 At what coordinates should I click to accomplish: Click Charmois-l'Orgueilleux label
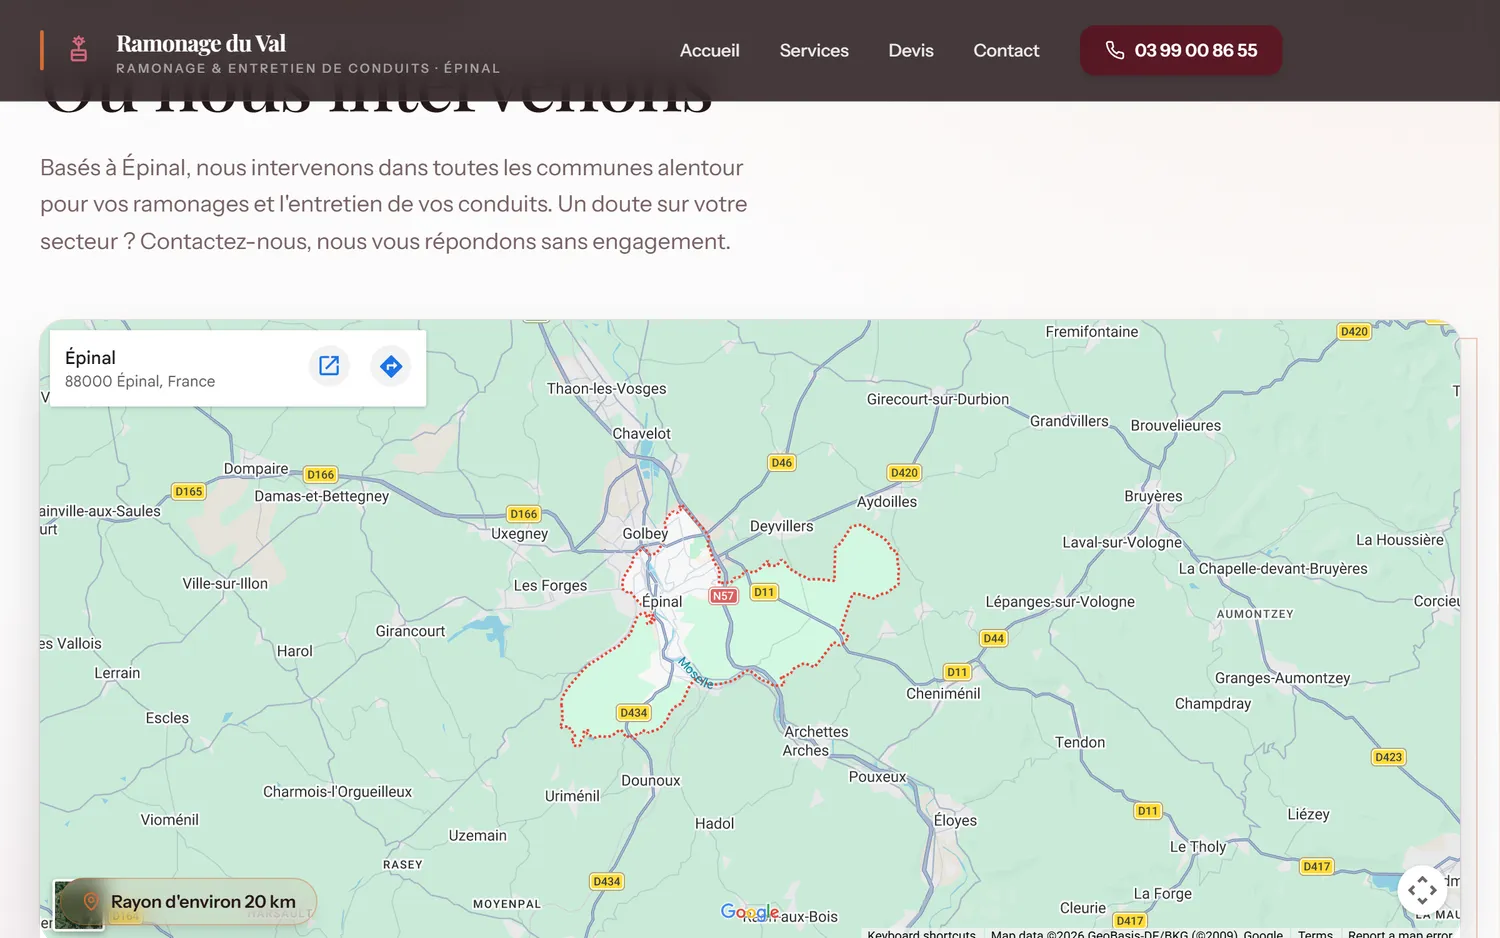pos(337,792)
